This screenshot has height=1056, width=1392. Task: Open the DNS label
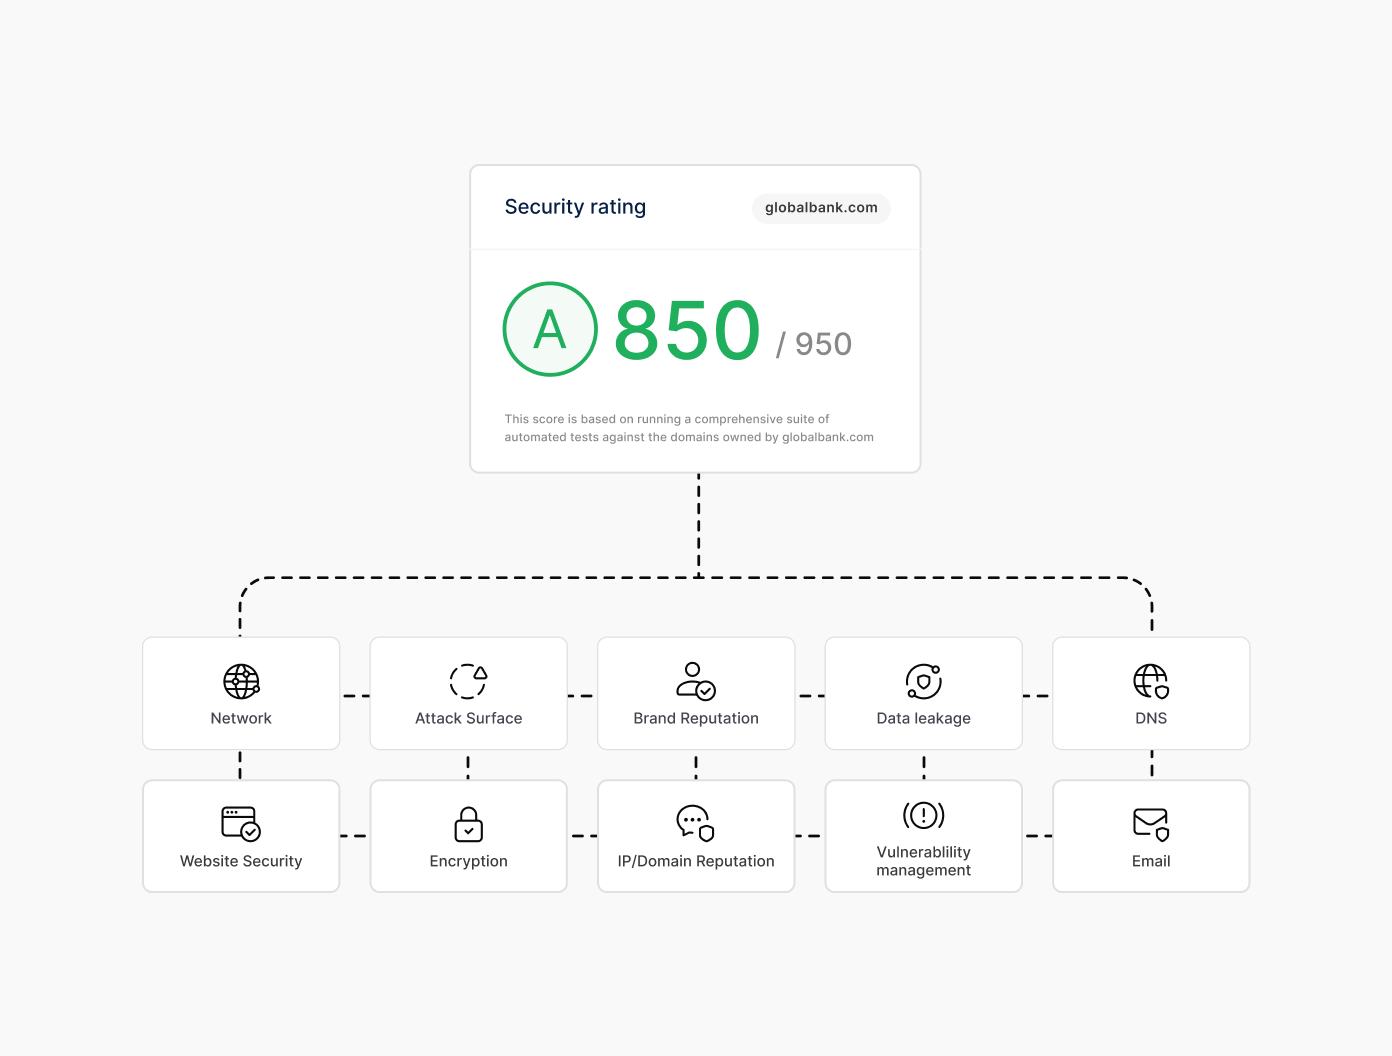[1151, 718]
